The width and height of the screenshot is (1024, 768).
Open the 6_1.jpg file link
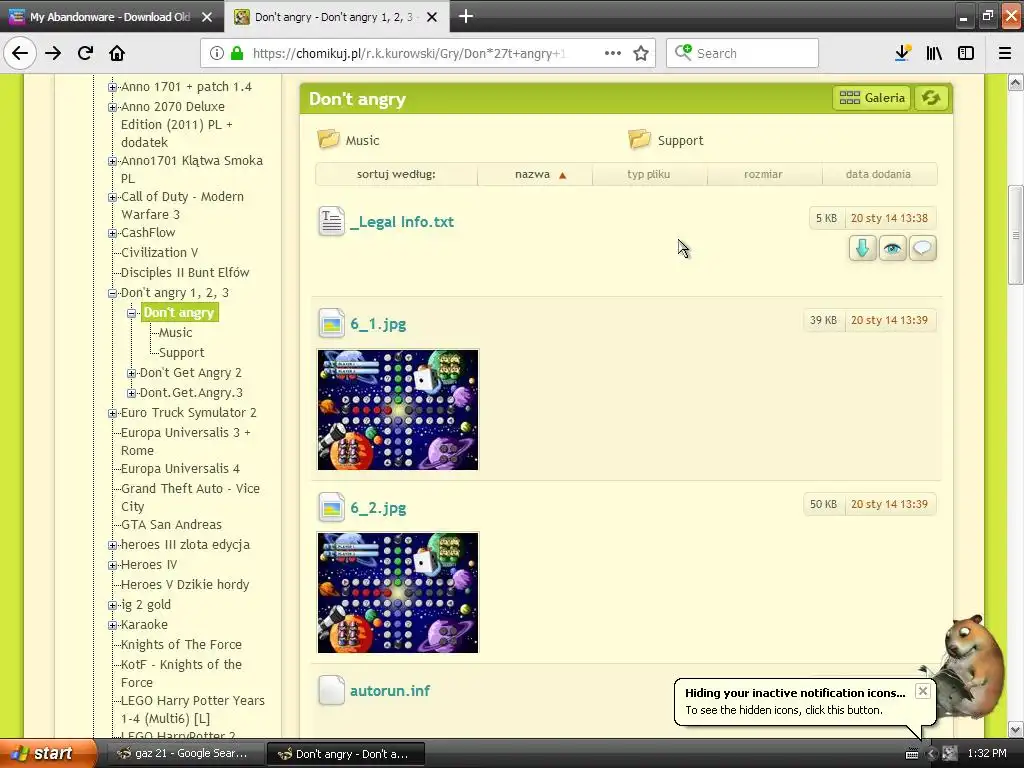tap(378, 324)
